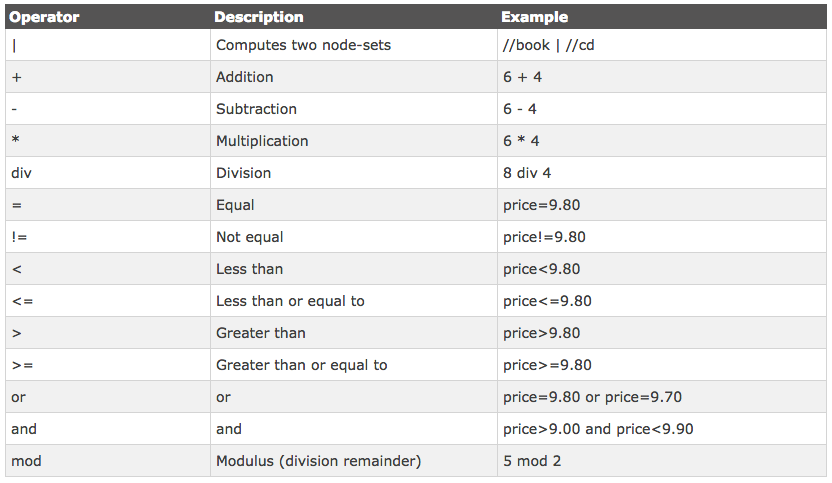Select the "Modulus (division remainder)" description

[x=318, y=461]
